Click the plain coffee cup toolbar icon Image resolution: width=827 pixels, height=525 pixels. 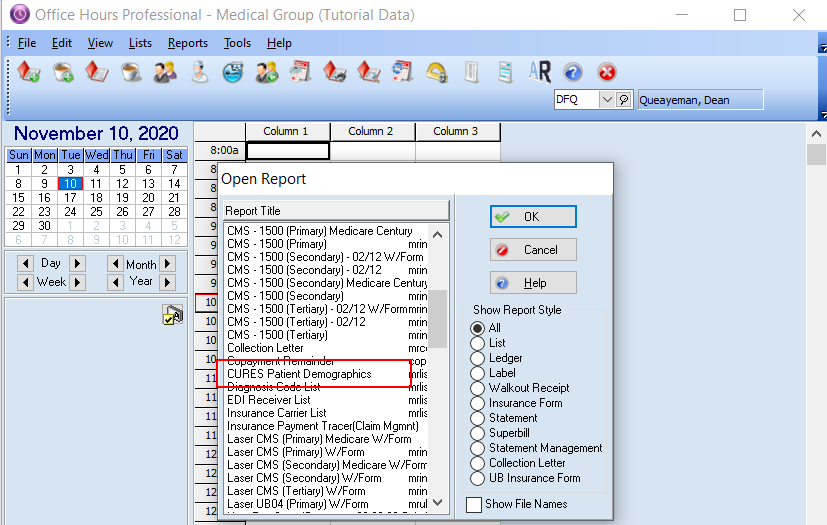(x=131, y=72)
